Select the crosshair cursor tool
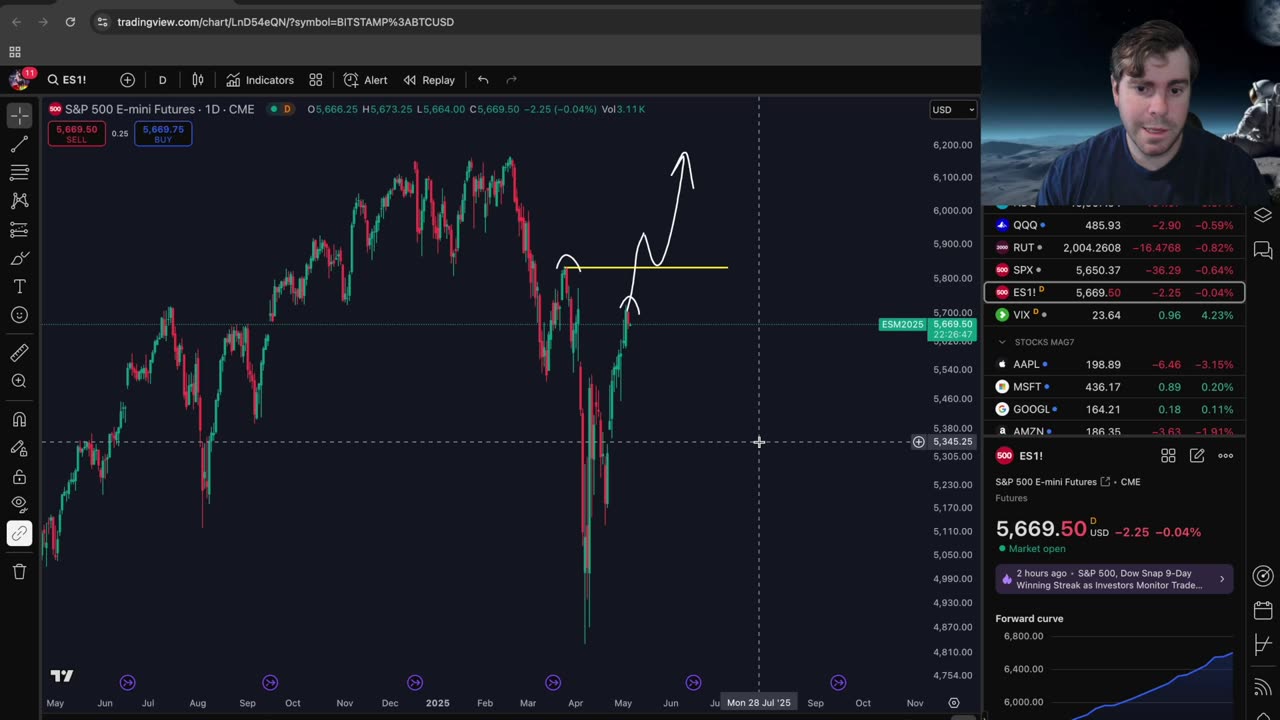The width and height of the screenshot is (1280, 720). tap(19, 116)
